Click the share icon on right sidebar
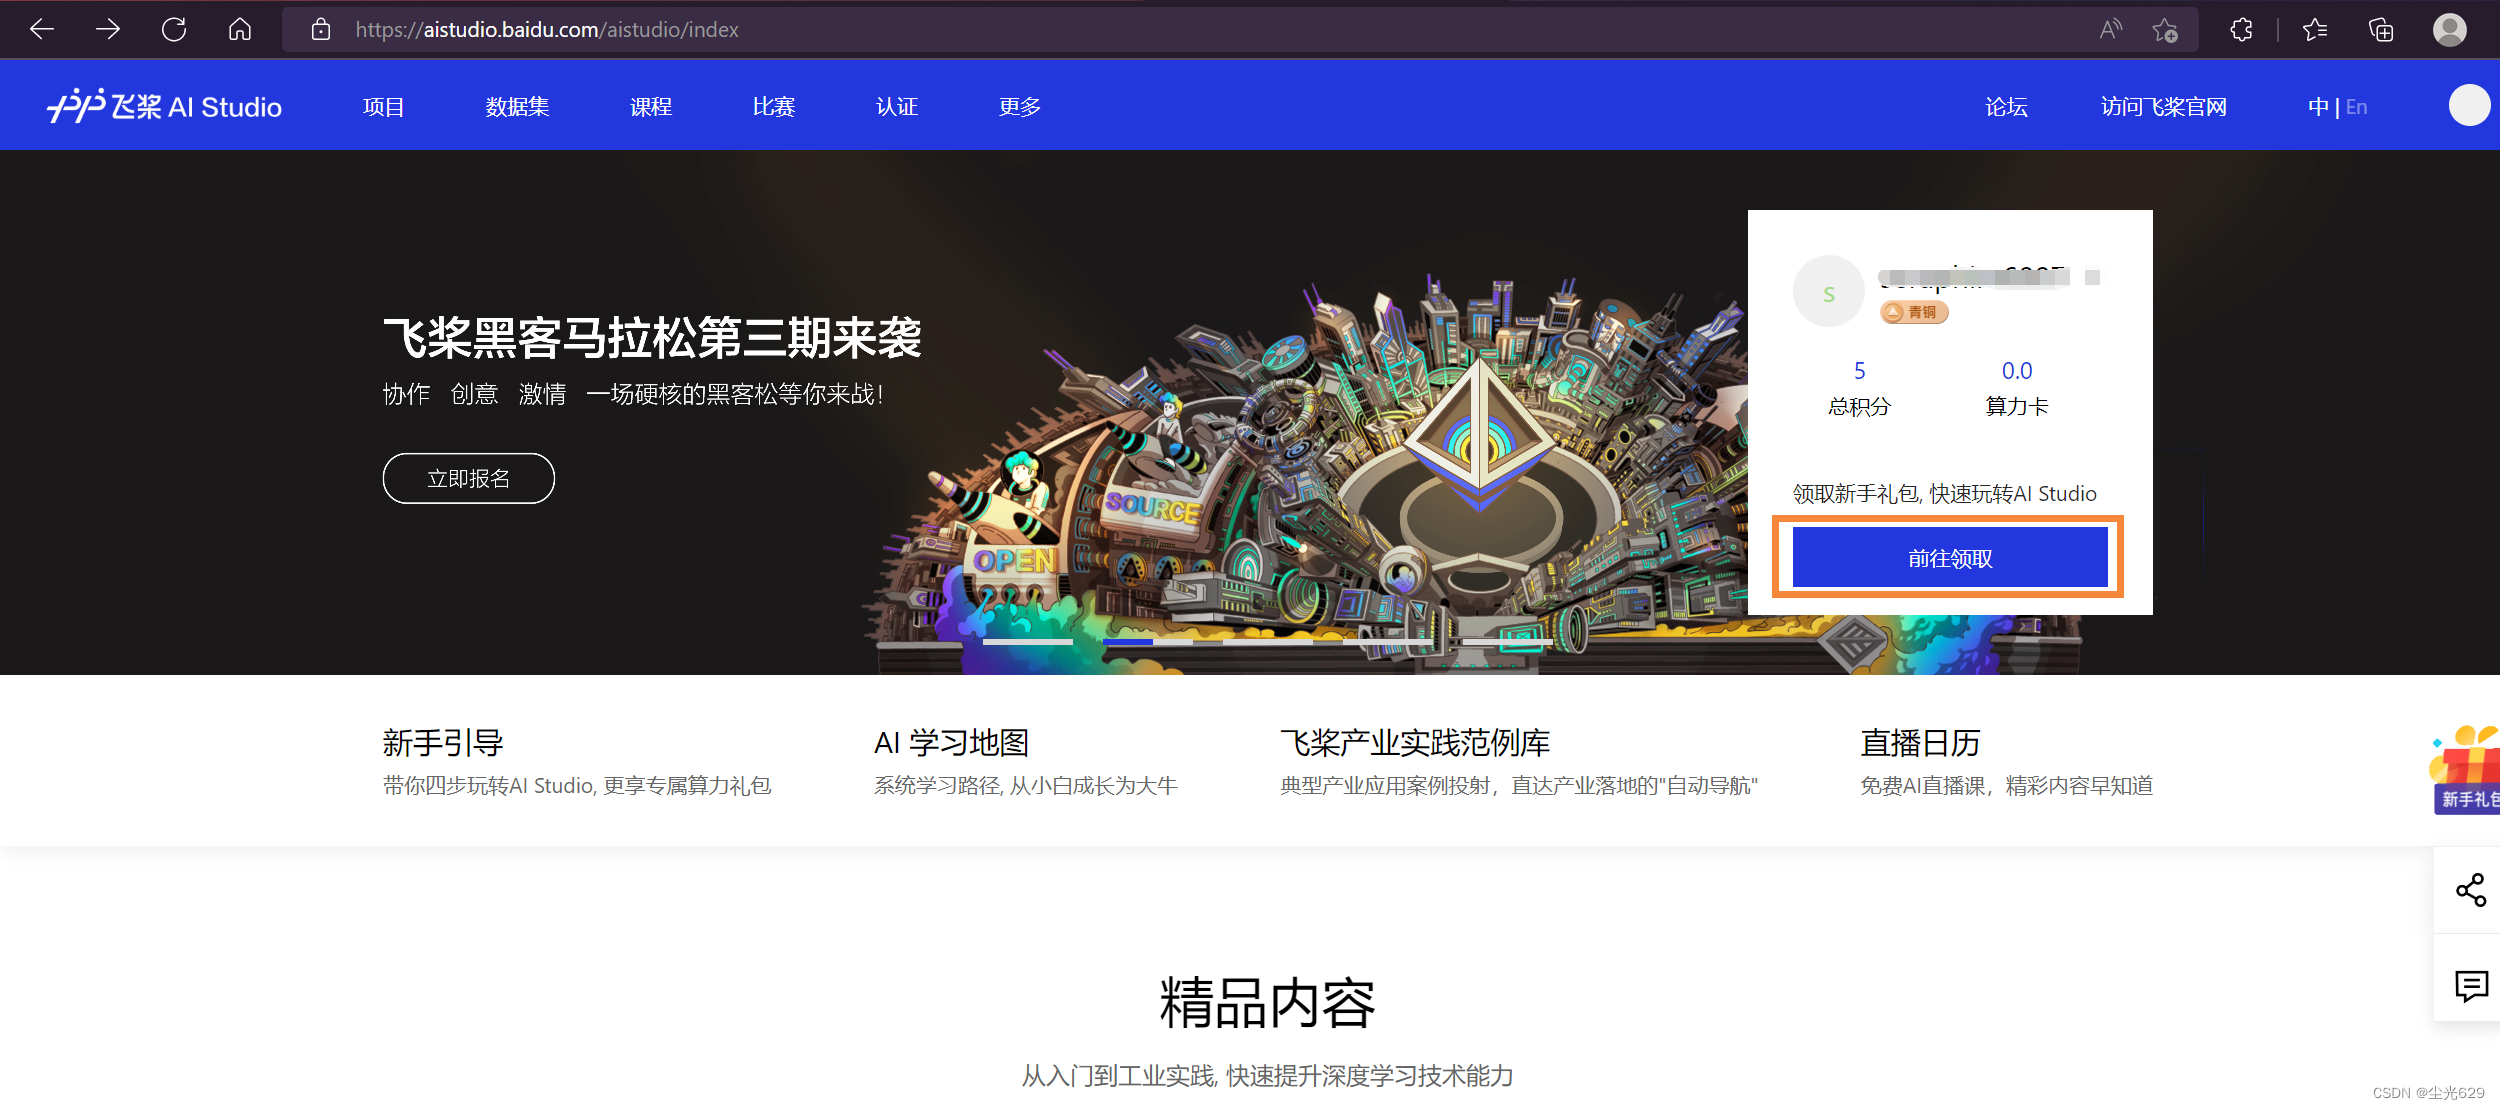The width and height of the screenshot is (2500, 1109). click(2471, 890)
